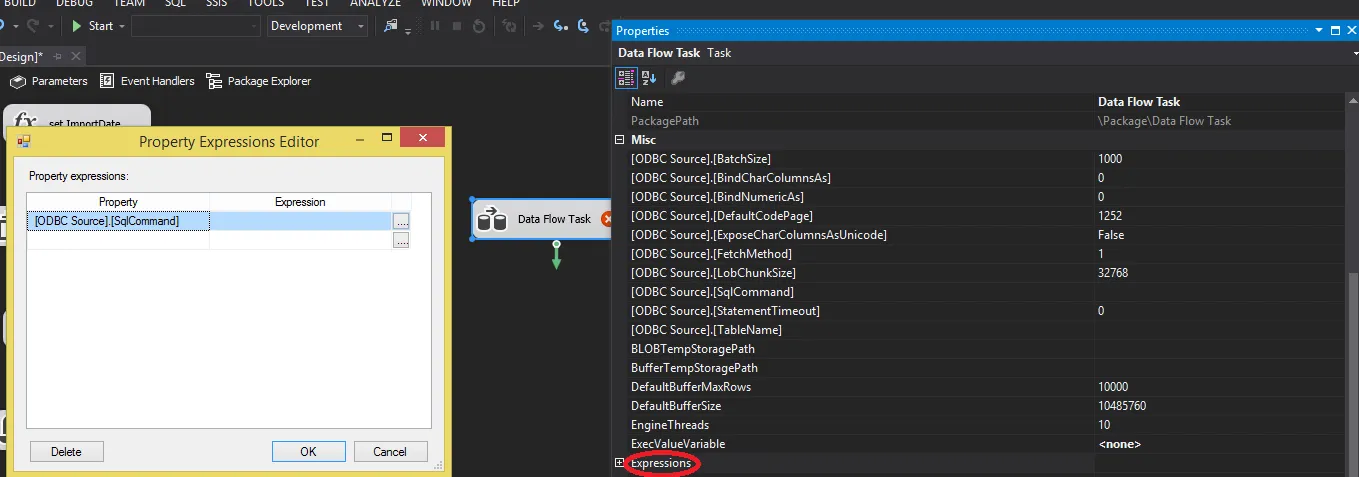Click the Stop Debugging square icon
This screenshot has height=477, width=1359.
coord(457,26)
